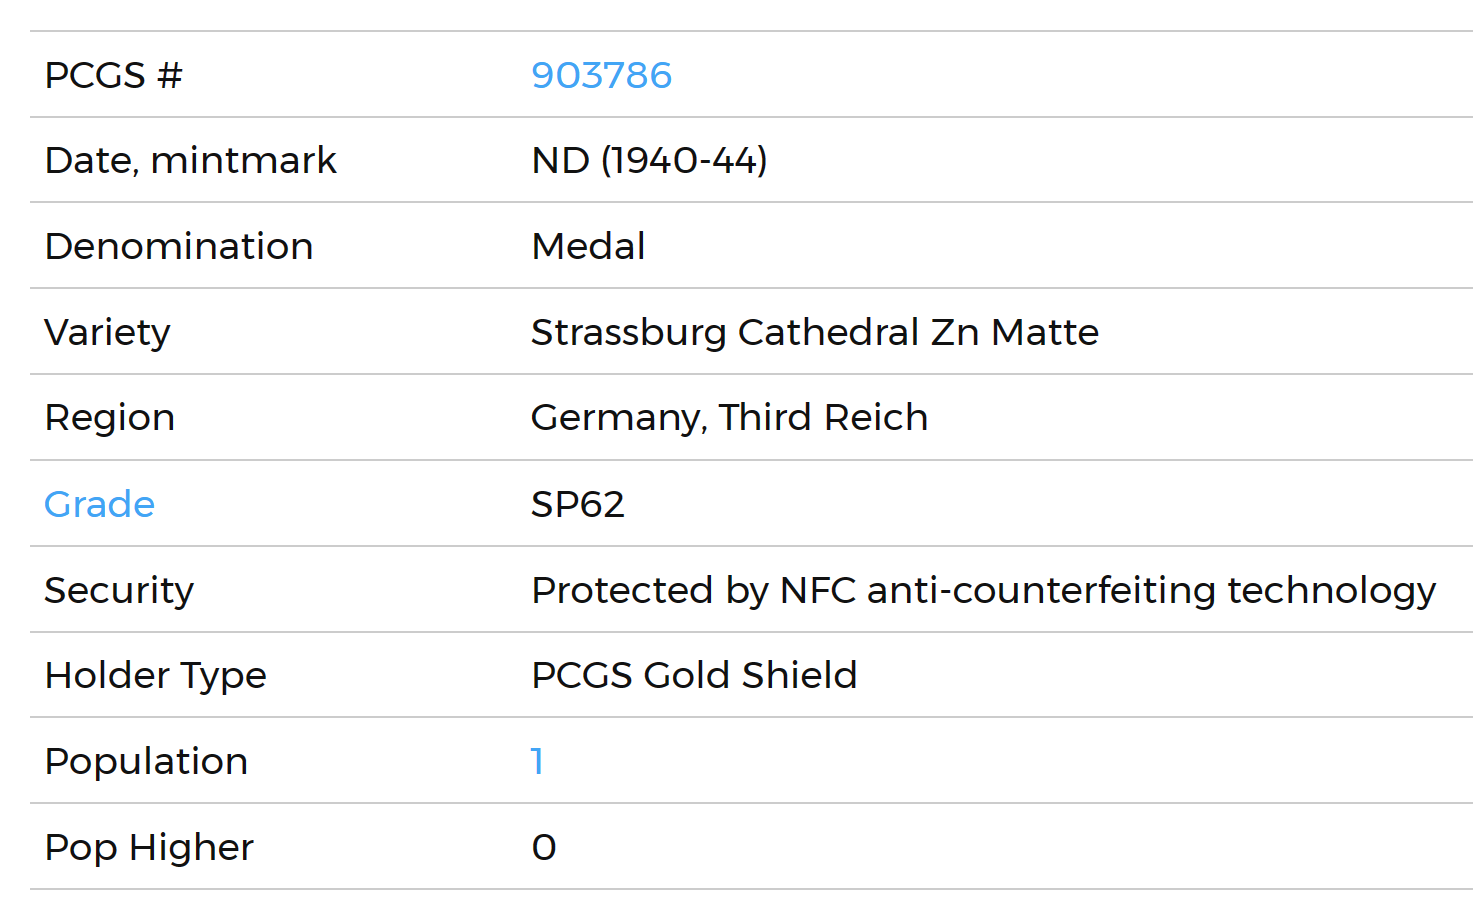Click the SP62 grade value
1473x903 pixels.
coord(577,504)
